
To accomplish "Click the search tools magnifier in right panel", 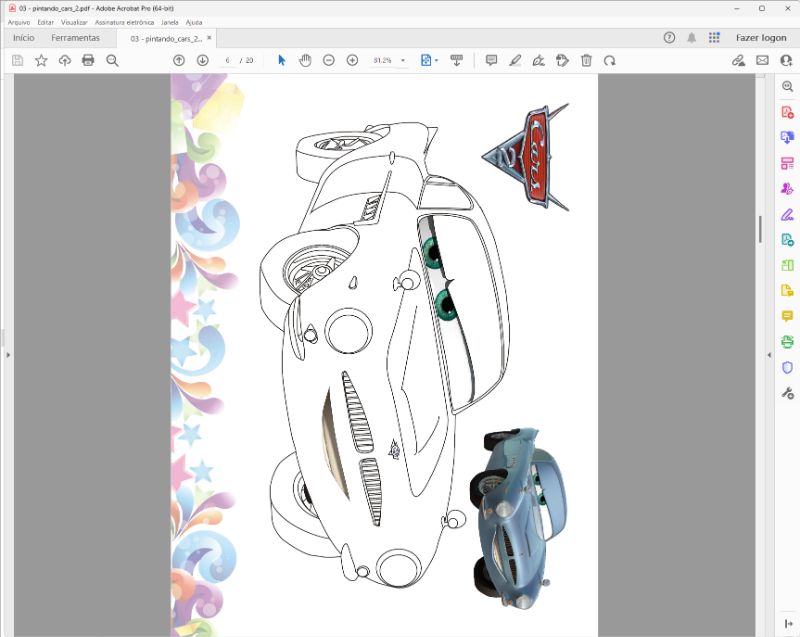I will coord(787,86).
